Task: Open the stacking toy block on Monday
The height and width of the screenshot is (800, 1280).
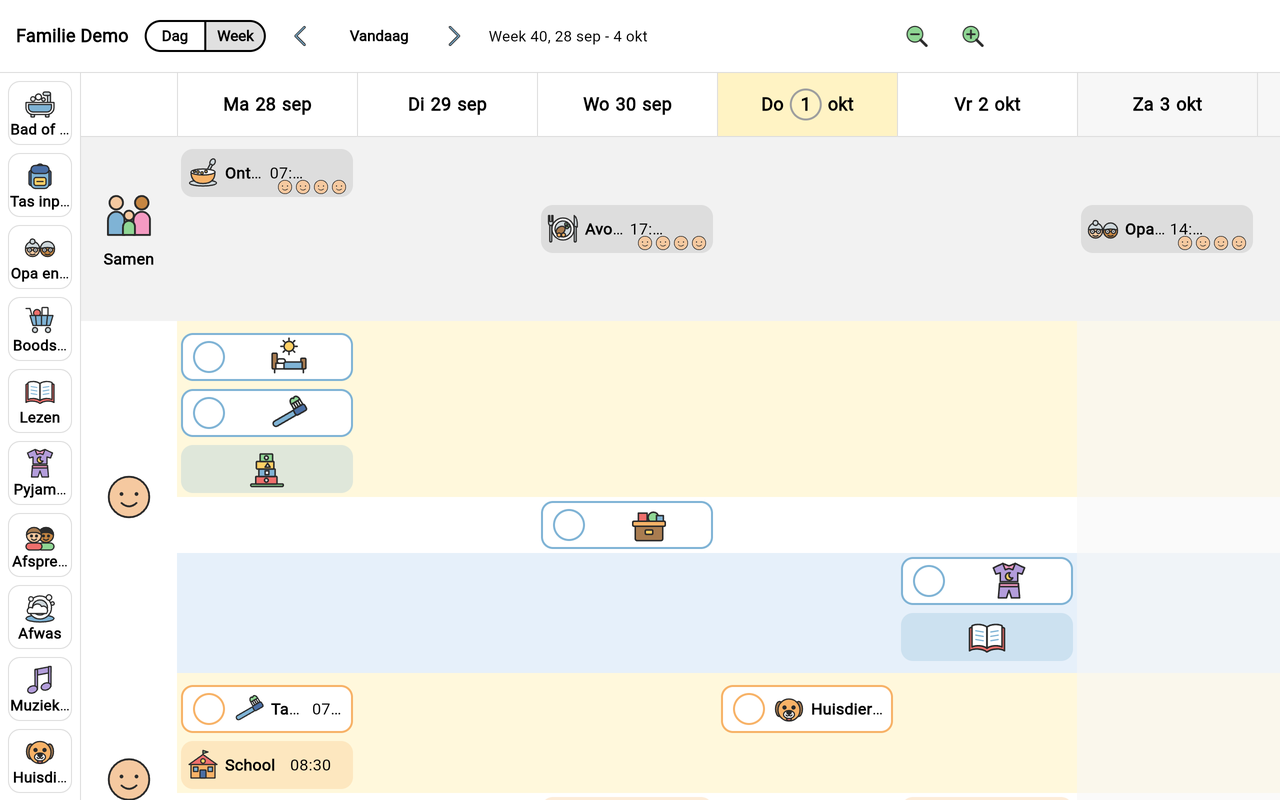Action: pyautogui.click(x=267, y=469)
